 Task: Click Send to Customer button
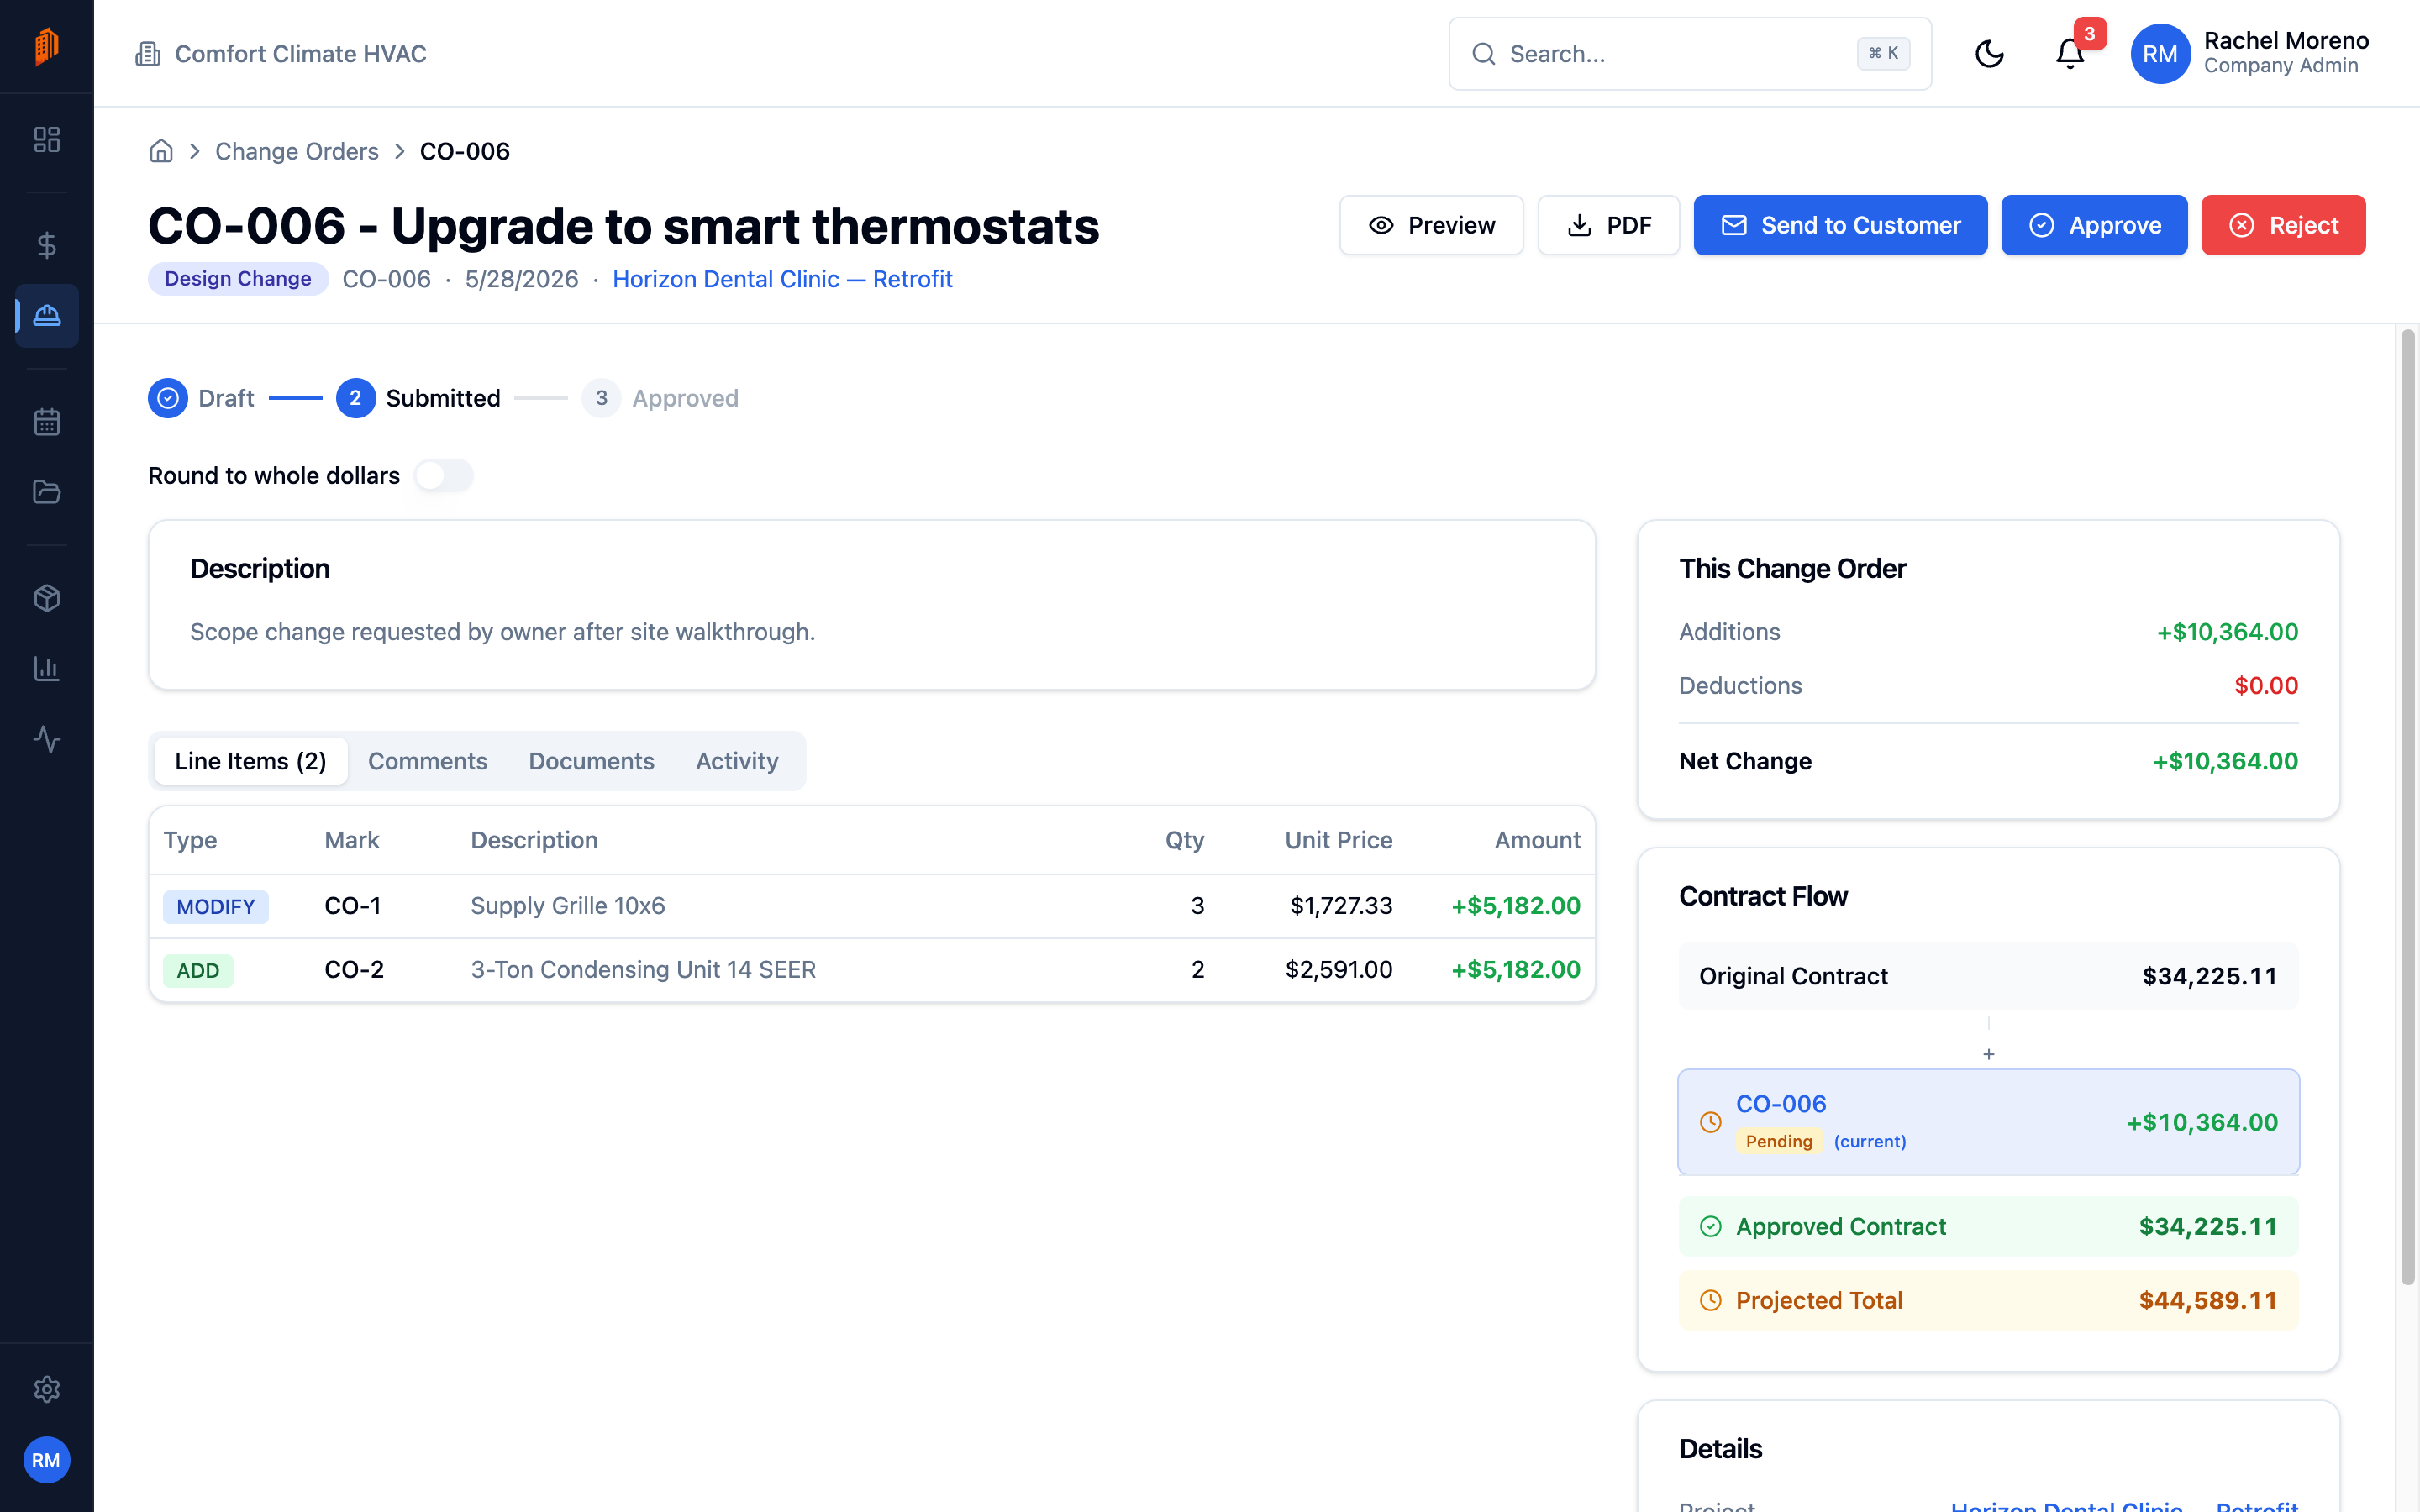1840,225
